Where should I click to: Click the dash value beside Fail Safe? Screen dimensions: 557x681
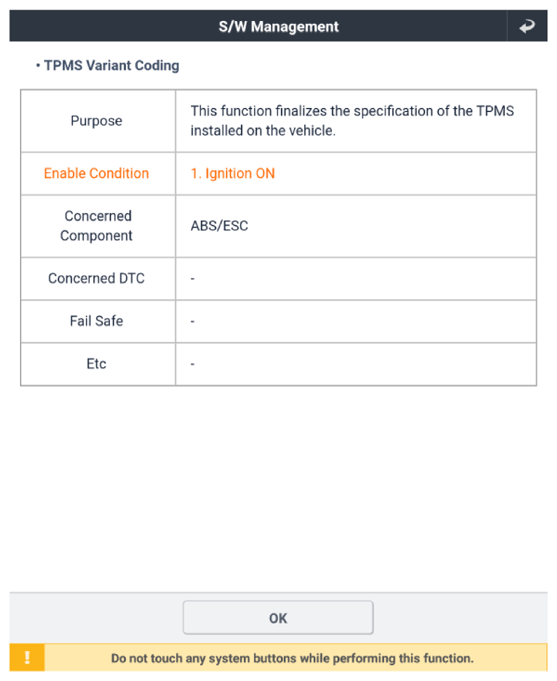pos(192,321)
